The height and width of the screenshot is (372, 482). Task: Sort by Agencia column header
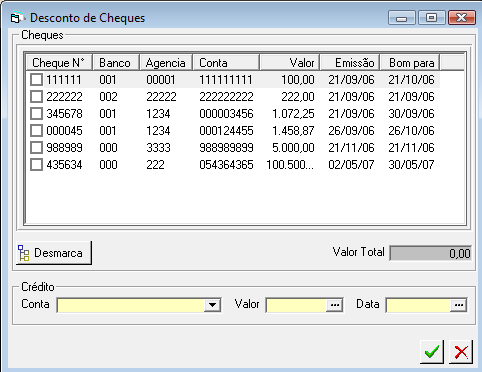[166, 63]
